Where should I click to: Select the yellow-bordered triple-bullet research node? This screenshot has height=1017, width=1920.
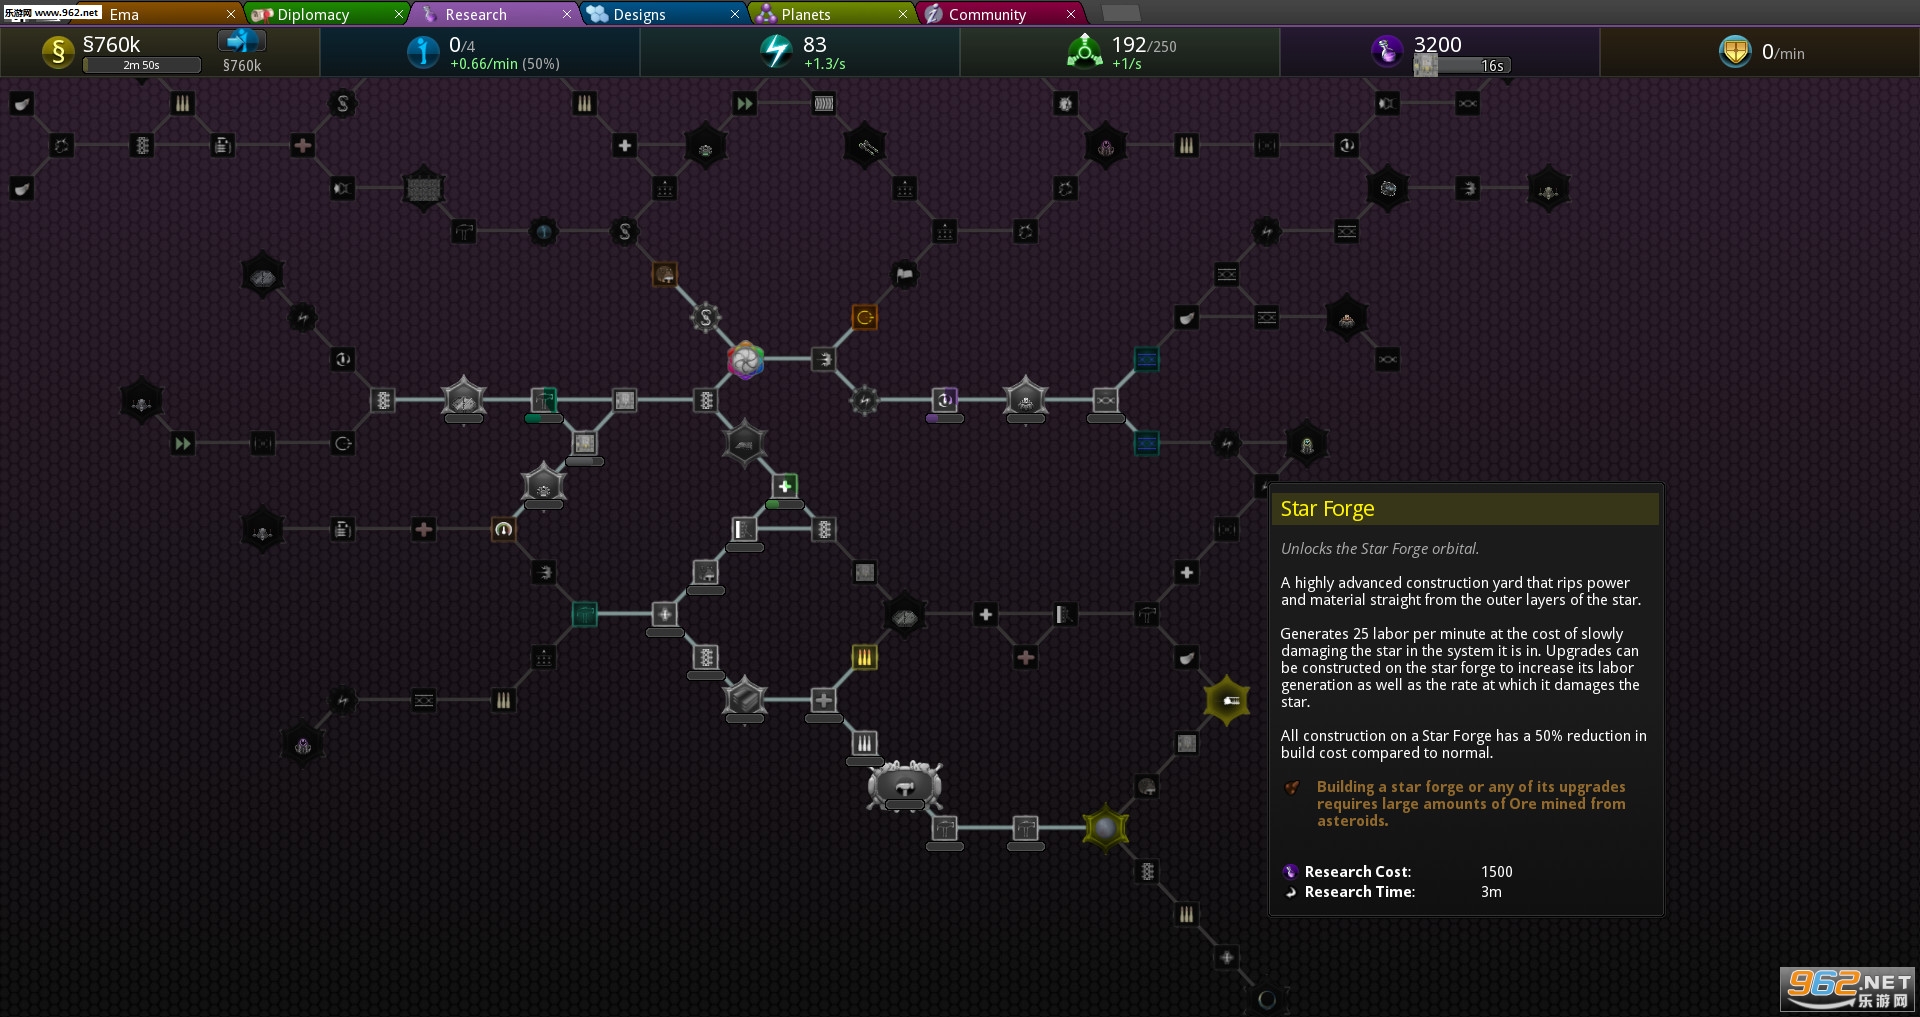pyautogui.click(x=864, y=657)
